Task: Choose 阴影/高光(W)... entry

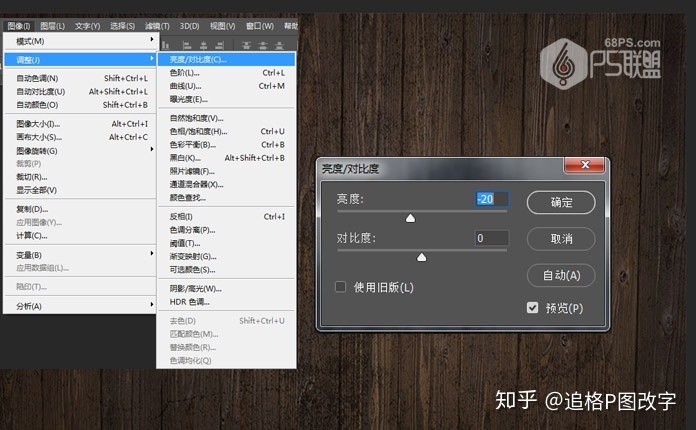Action: pyautogui.click(x=226, y=288)
